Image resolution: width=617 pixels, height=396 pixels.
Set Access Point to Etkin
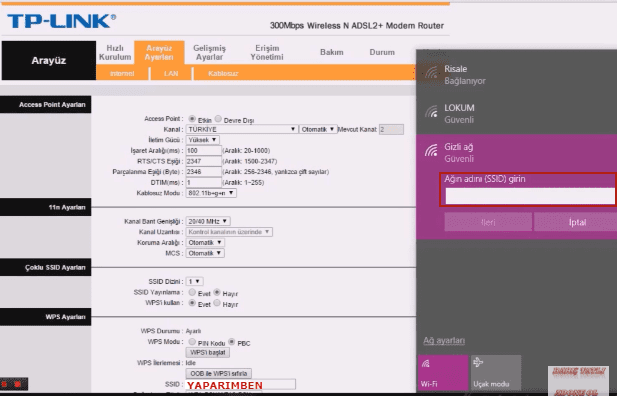pyautogui.click(x=192, y=118)
